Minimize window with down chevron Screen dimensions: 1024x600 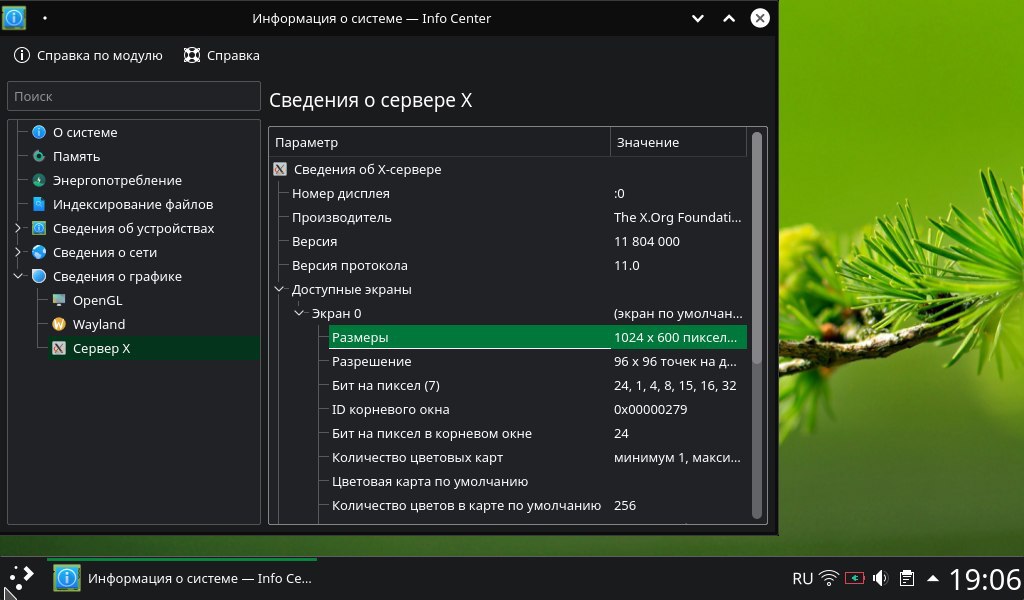[x=697, y=18]
